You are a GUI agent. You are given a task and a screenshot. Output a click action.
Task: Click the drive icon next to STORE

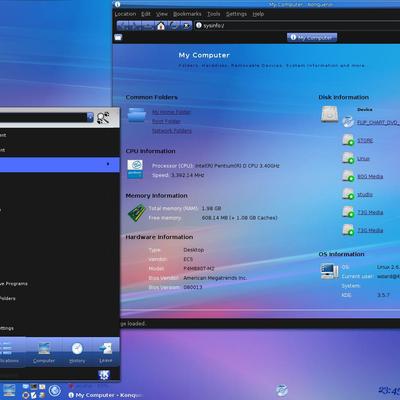tap(348, 140)
